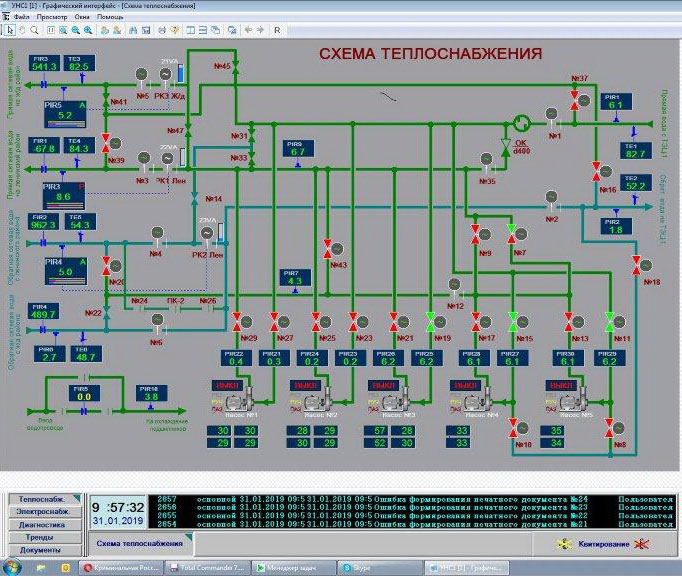Open the Файл menu
Viewport: 682px width, 576px height.
21,17
